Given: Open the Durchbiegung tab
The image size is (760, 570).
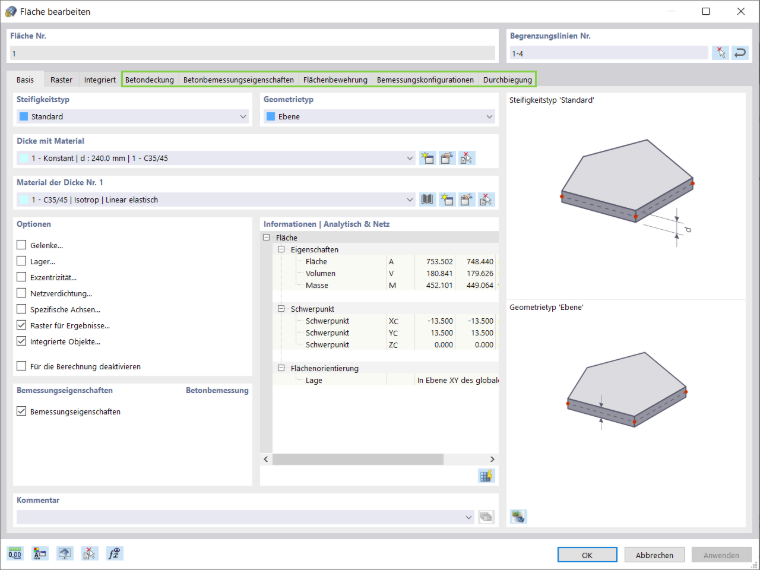Looking at the screenshot, I should tap(507, 79).
